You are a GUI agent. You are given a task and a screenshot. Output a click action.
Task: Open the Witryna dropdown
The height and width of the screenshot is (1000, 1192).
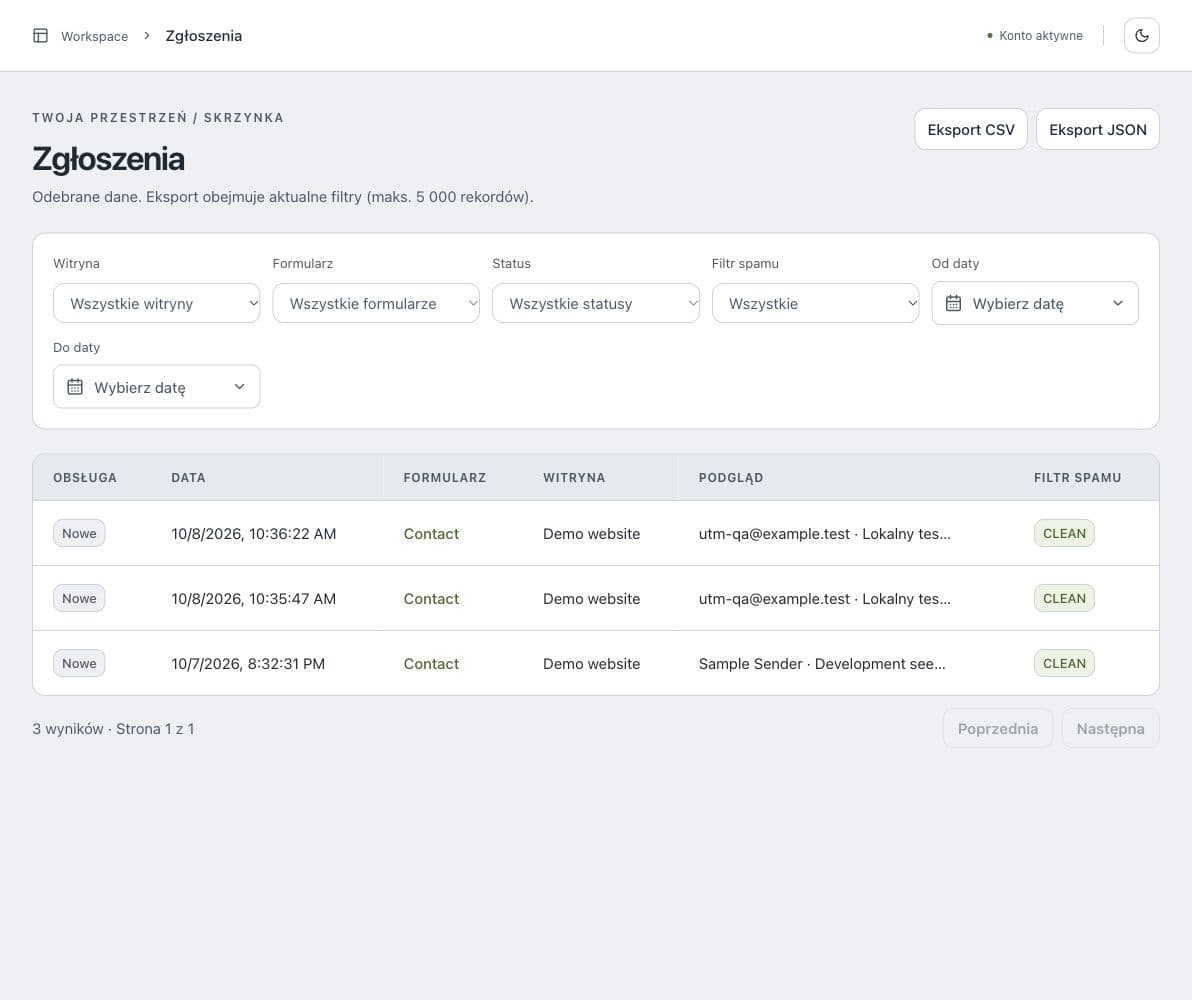click(x=157, y=303)
